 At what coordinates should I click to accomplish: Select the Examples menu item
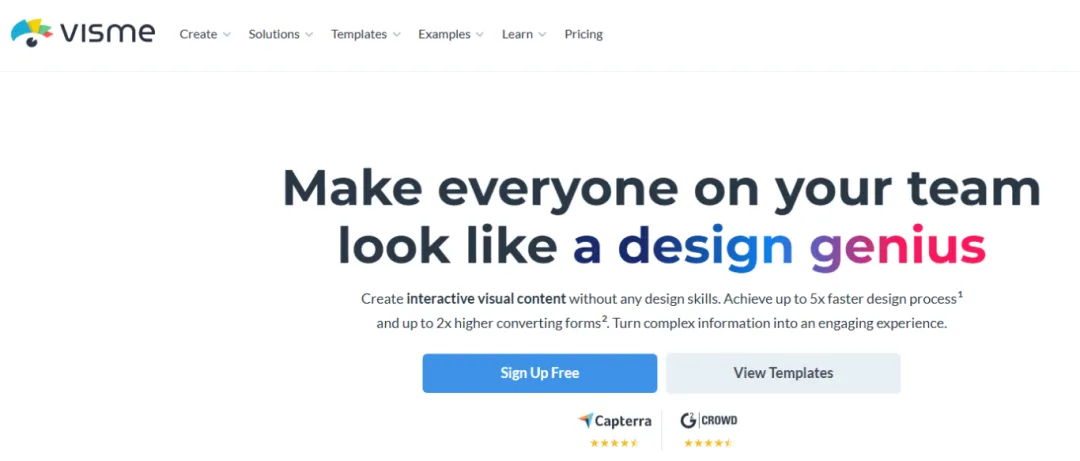pyautogui.click(x=444, y=34)
